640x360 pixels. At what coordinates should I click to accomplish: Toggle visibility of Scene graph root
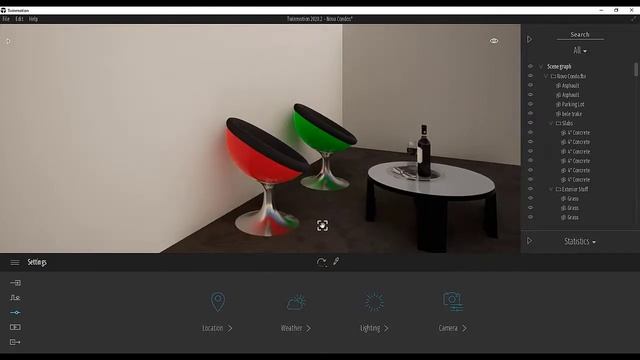(x=530, y=66)
